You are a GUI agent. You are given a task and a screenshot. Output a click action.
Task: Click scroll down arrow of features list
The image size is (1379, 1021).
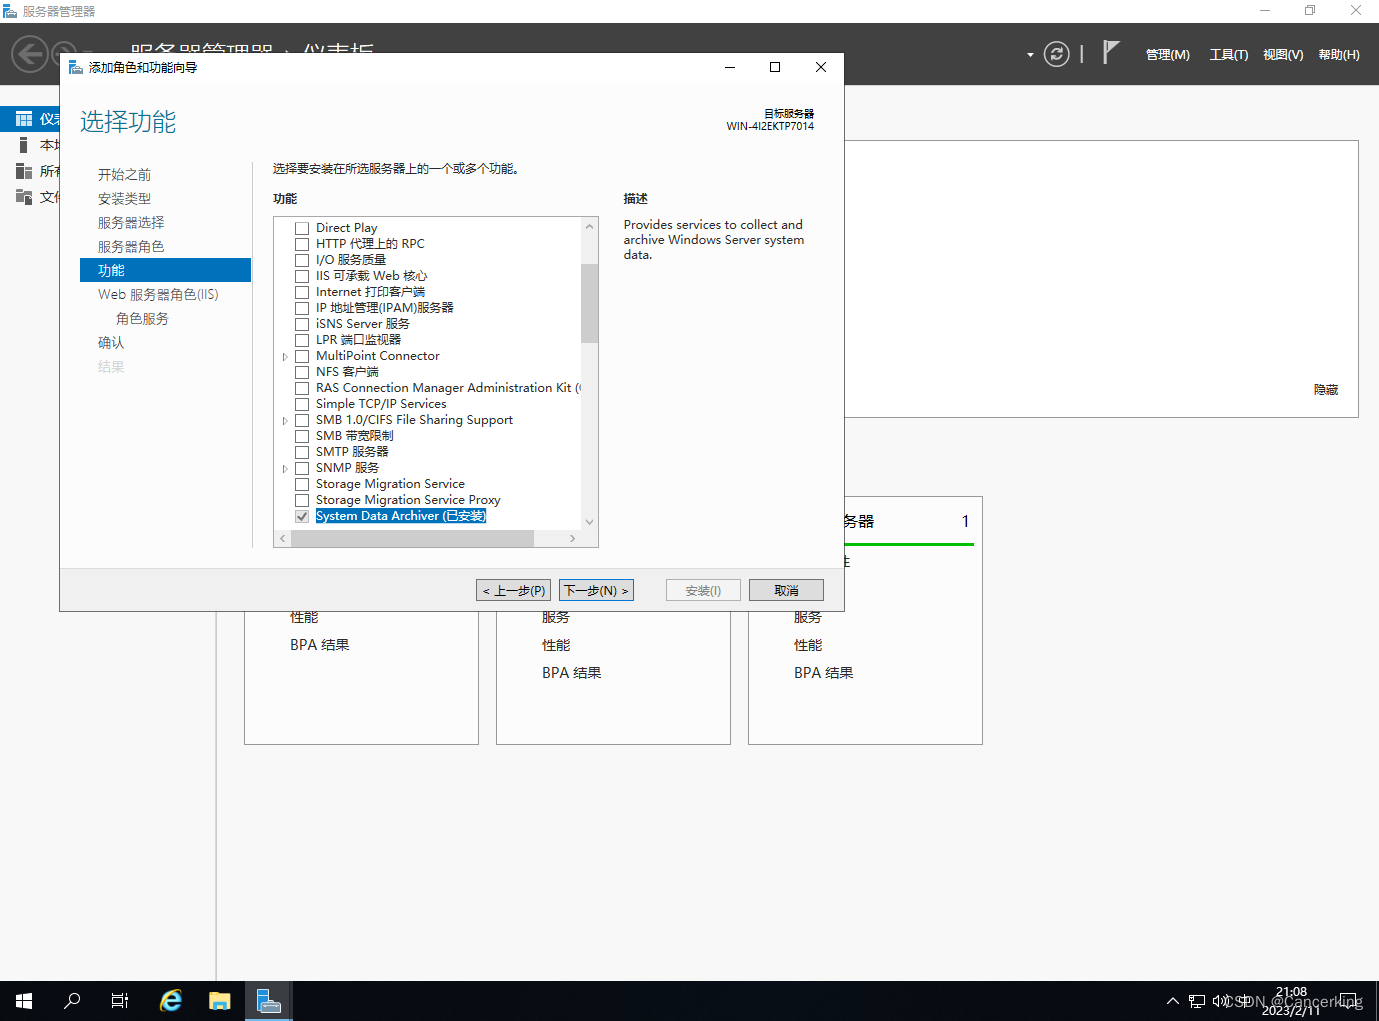click(589, 522)
